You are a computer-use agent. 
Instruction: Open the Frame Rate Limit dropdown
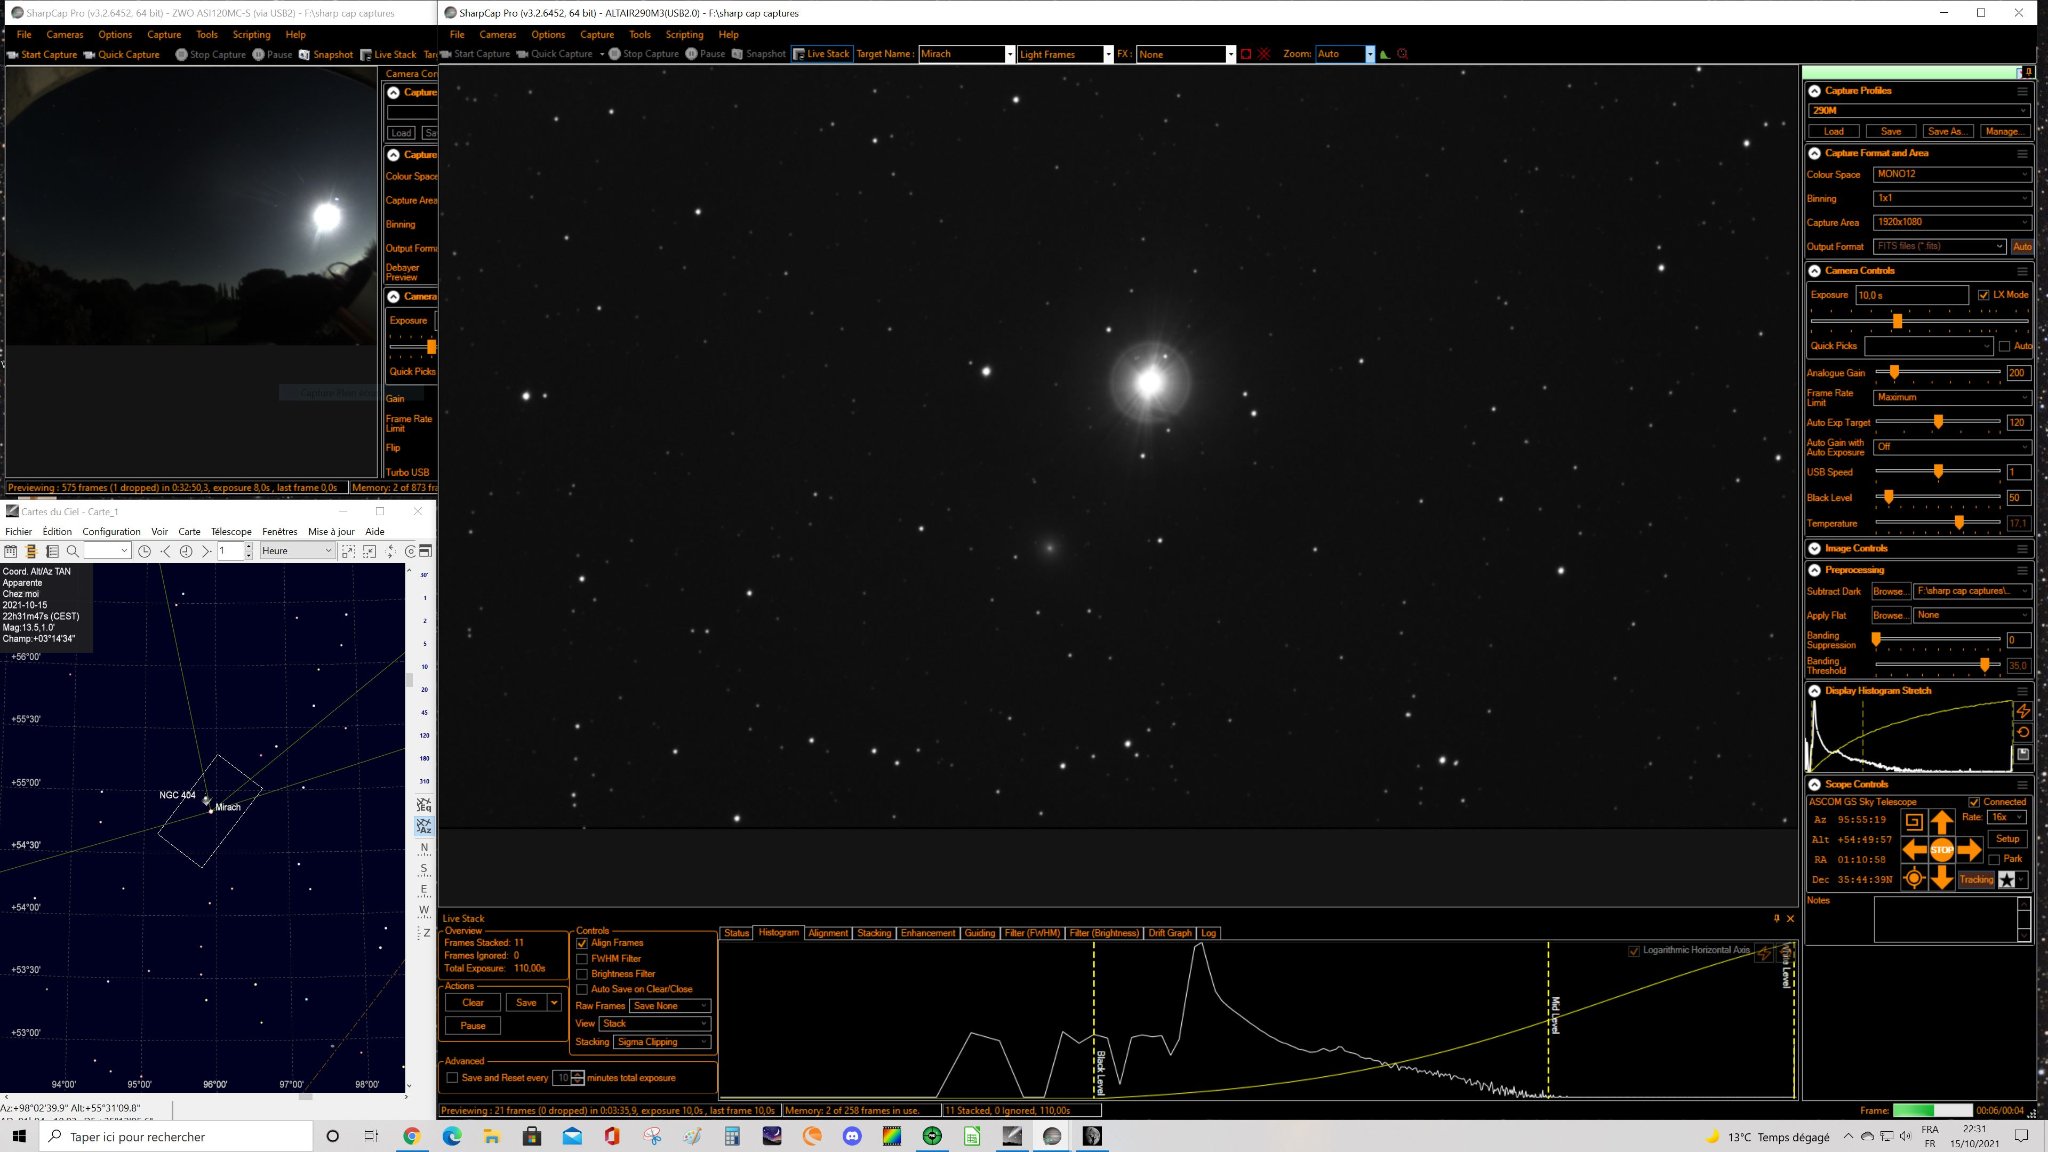tap(1951, 397)
